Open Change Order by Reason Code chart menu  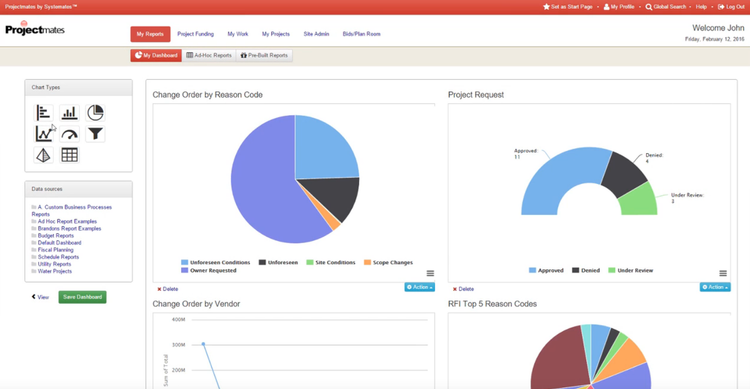coord(430,273)
